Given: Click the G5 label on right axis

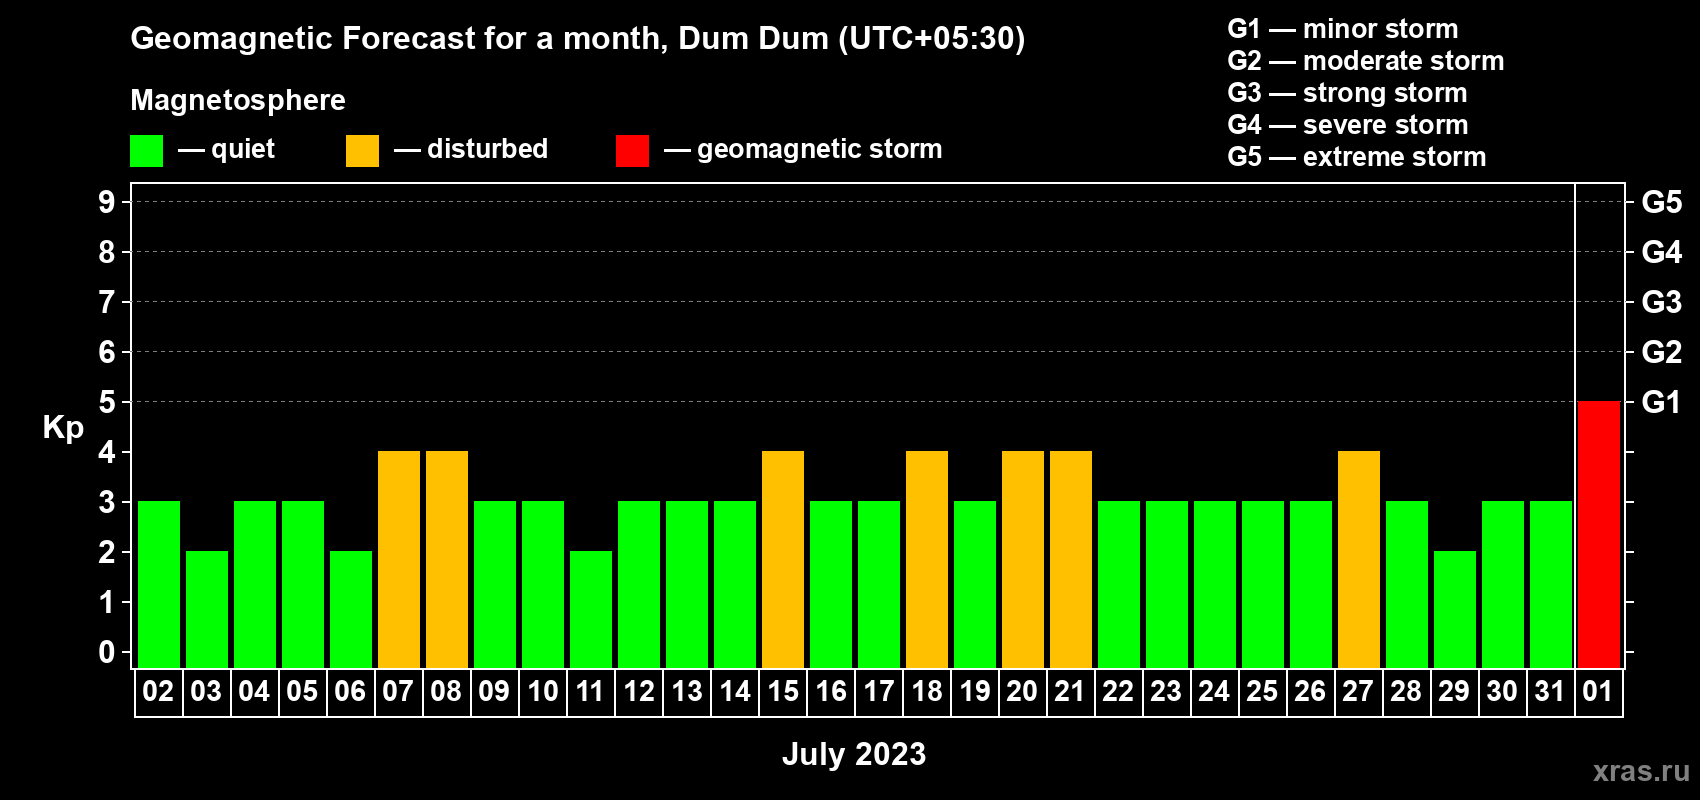Looking at the screenshot, I should pyautogui.click(x=1662, y=202).
